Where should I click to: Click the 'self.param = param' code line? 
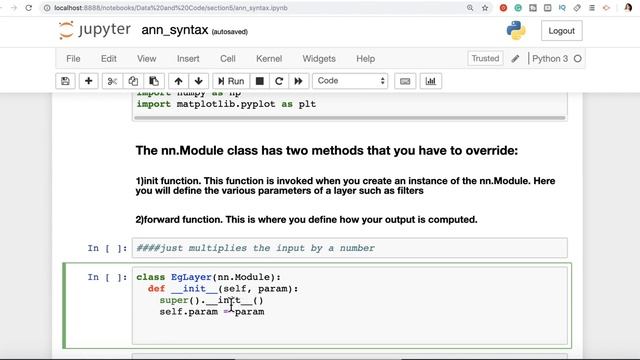212,312
